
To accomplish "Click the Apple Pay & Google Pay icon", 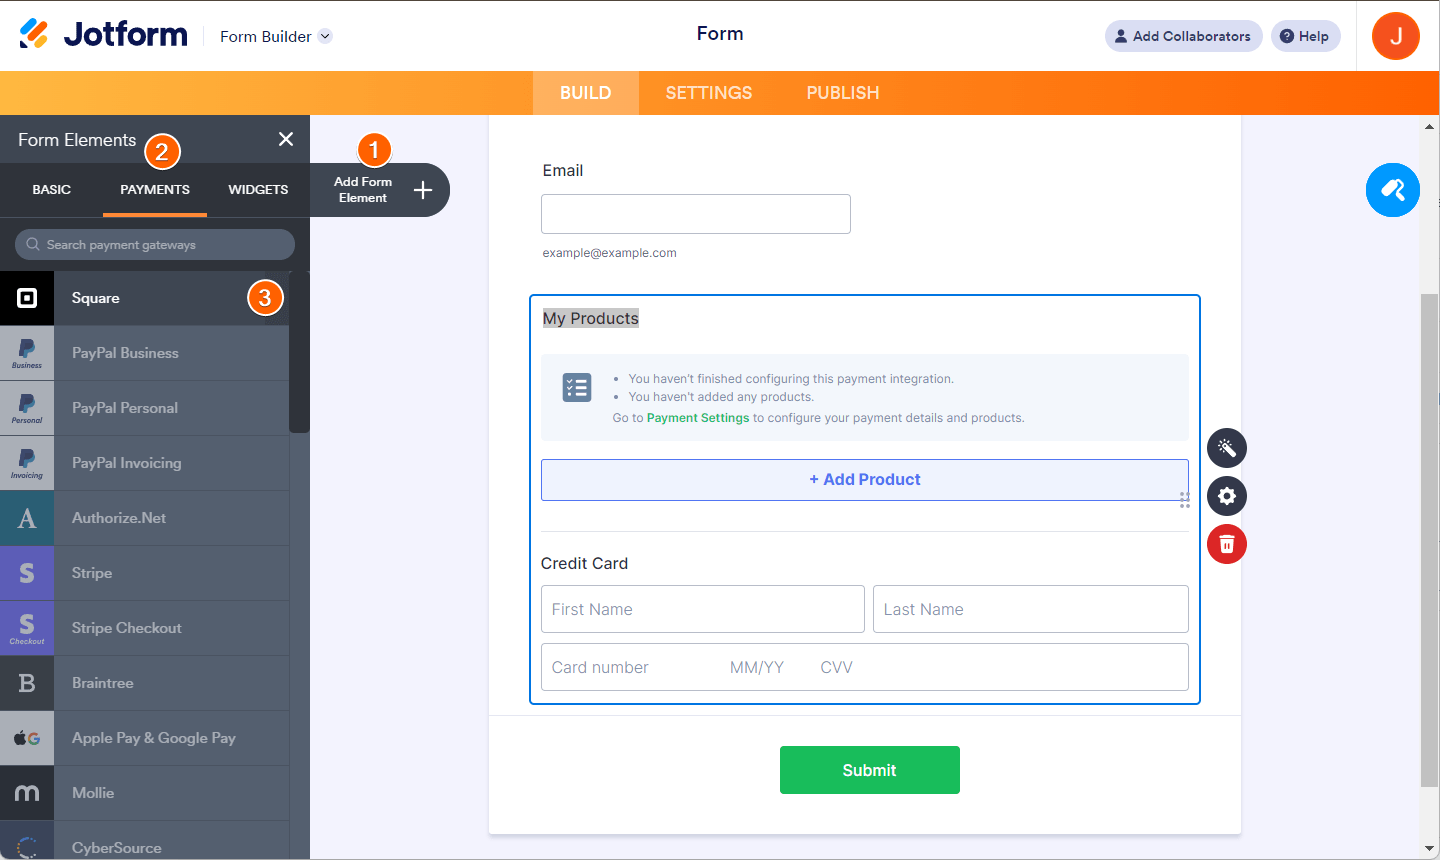I will click(x=27, y=738).
